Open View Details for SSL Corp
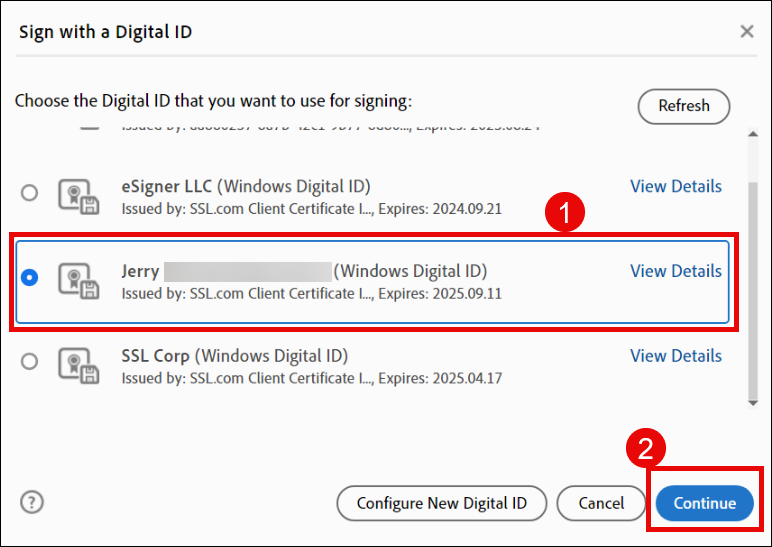 tap(675, 356)
